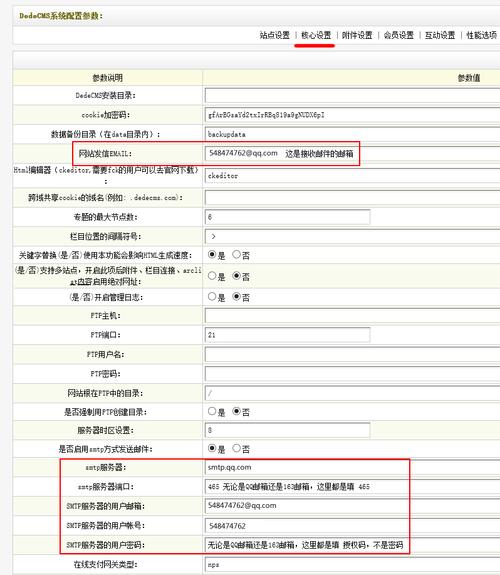Click the FTP端口 field showing 21

[x=287, y=335]
